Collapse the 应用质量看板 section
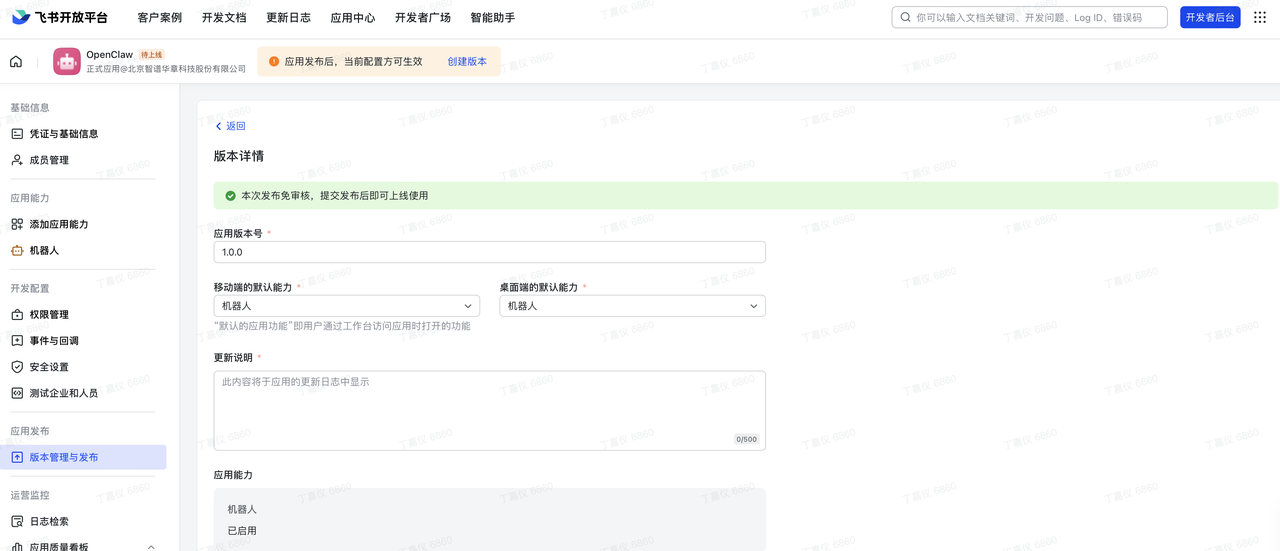This screenshot has height=551, width=1280. click(x=151, y=547)
